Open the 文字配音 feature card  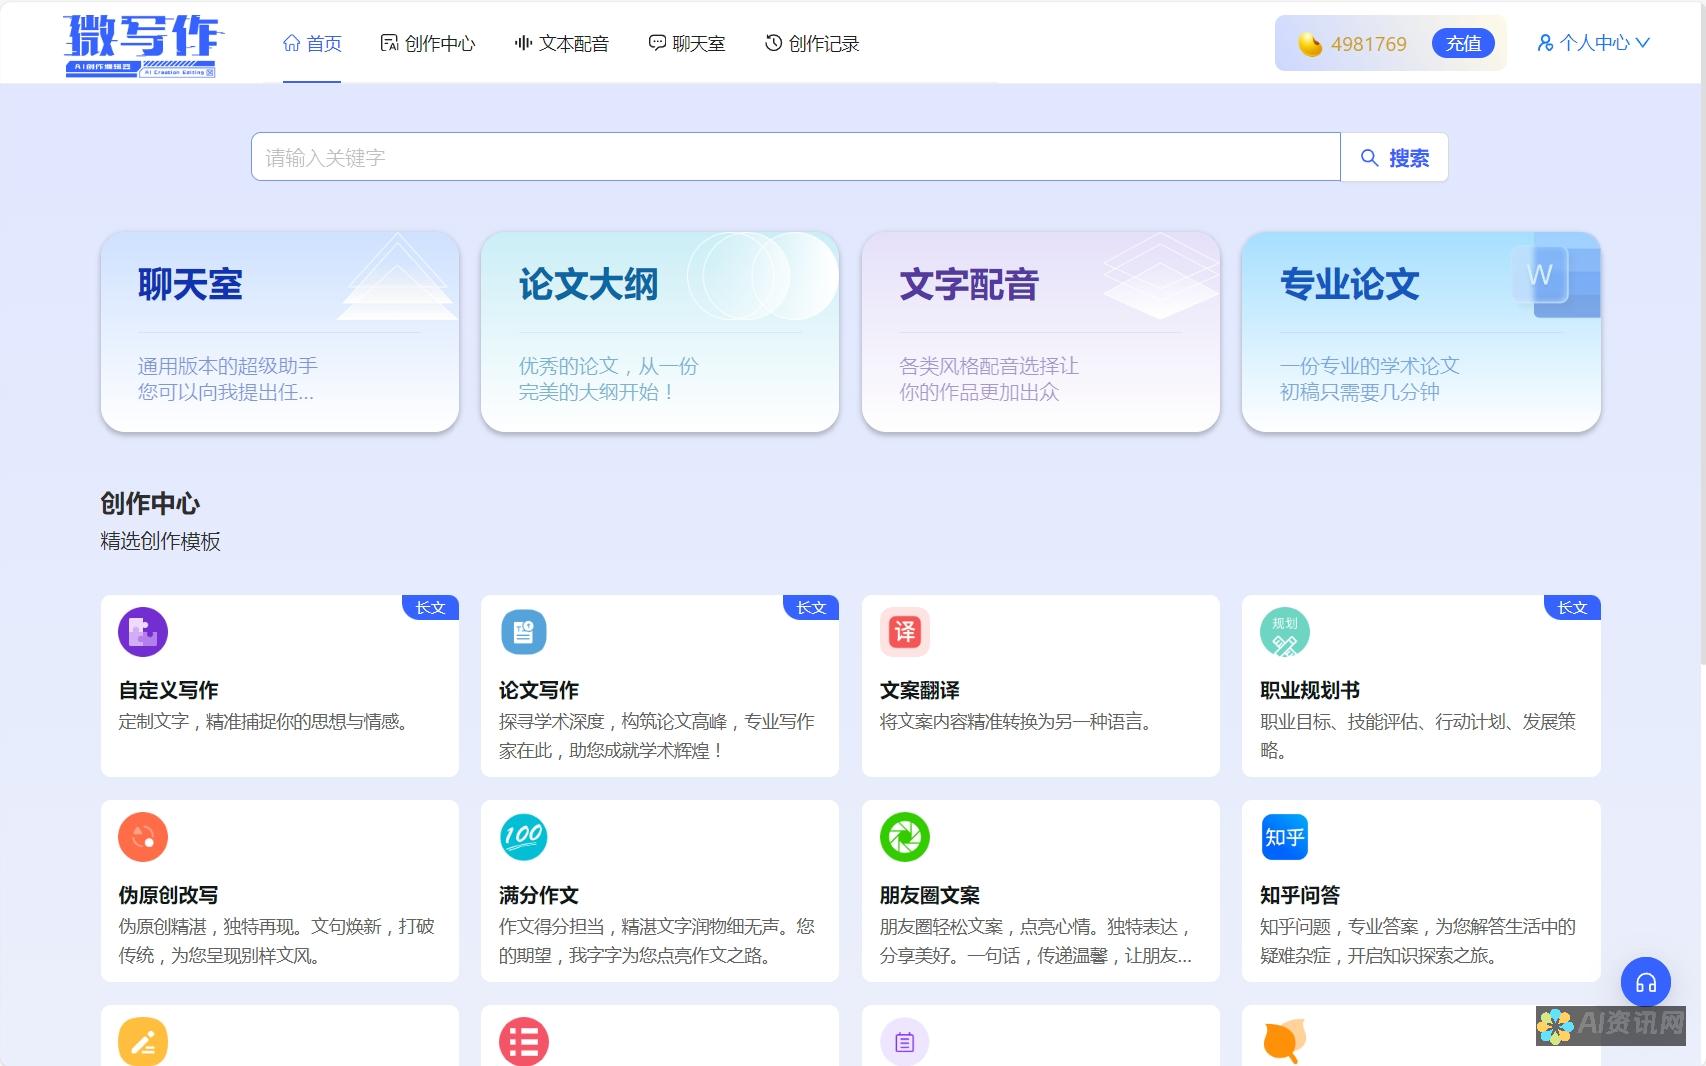[1041, 332]
